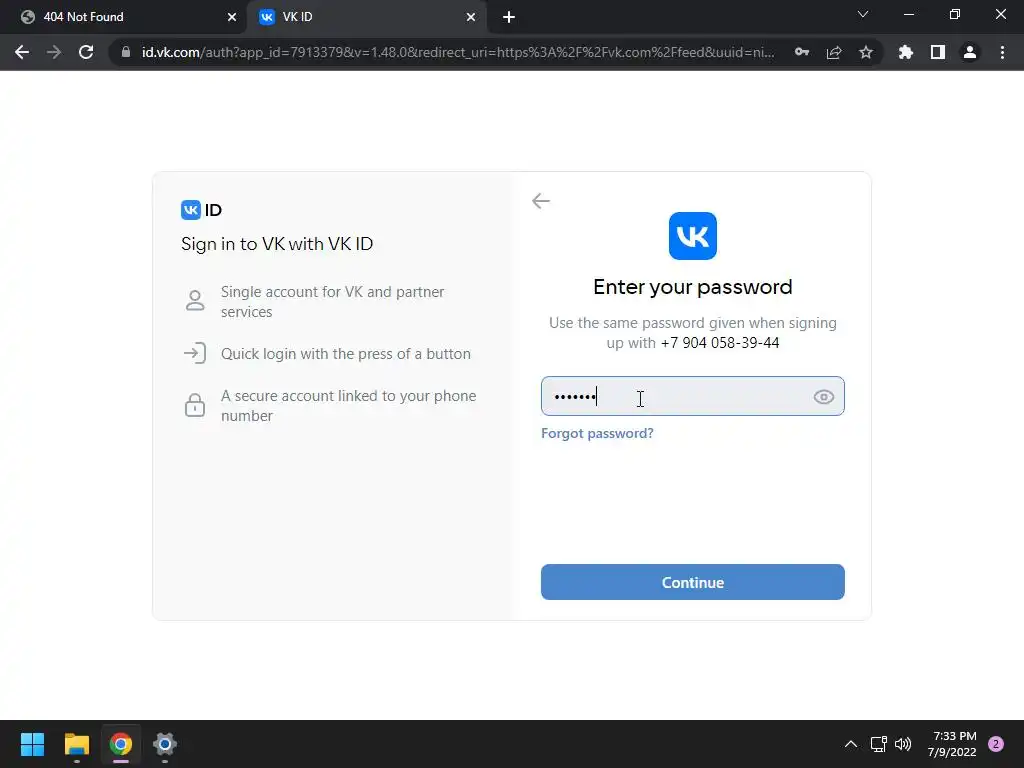Click 'Sign in to VK with VK ID' text

277,244
